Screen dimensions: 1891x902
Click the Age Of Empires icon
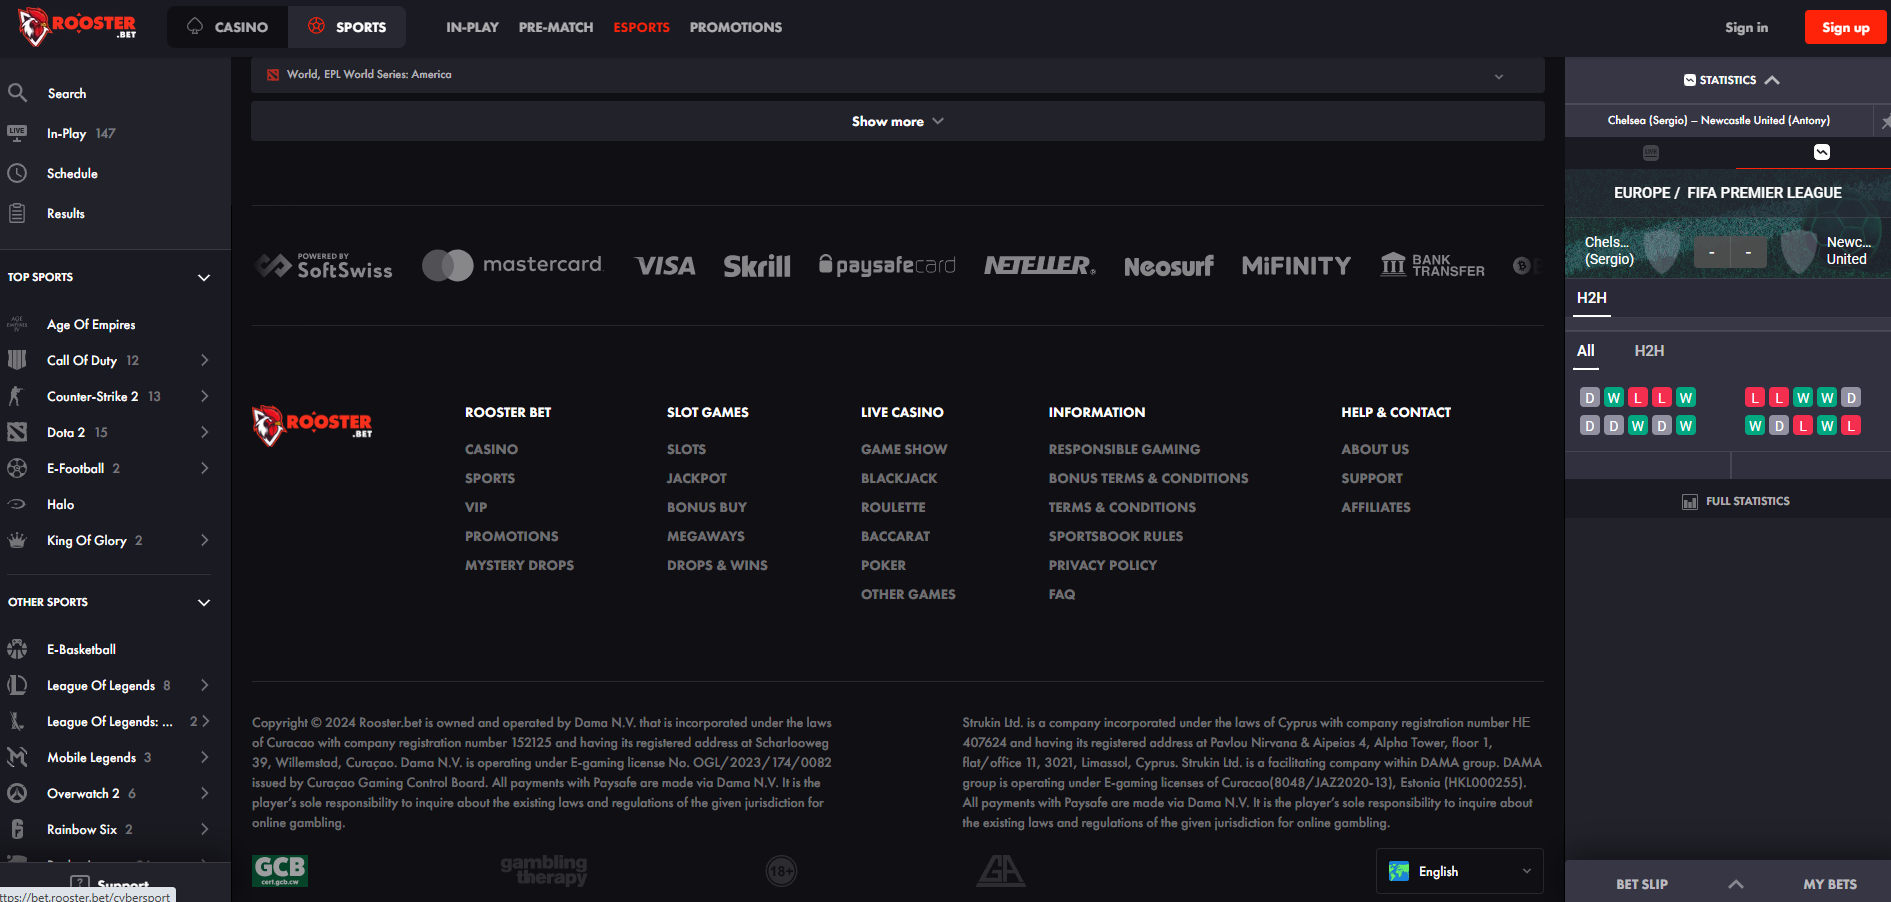point(17,324)
